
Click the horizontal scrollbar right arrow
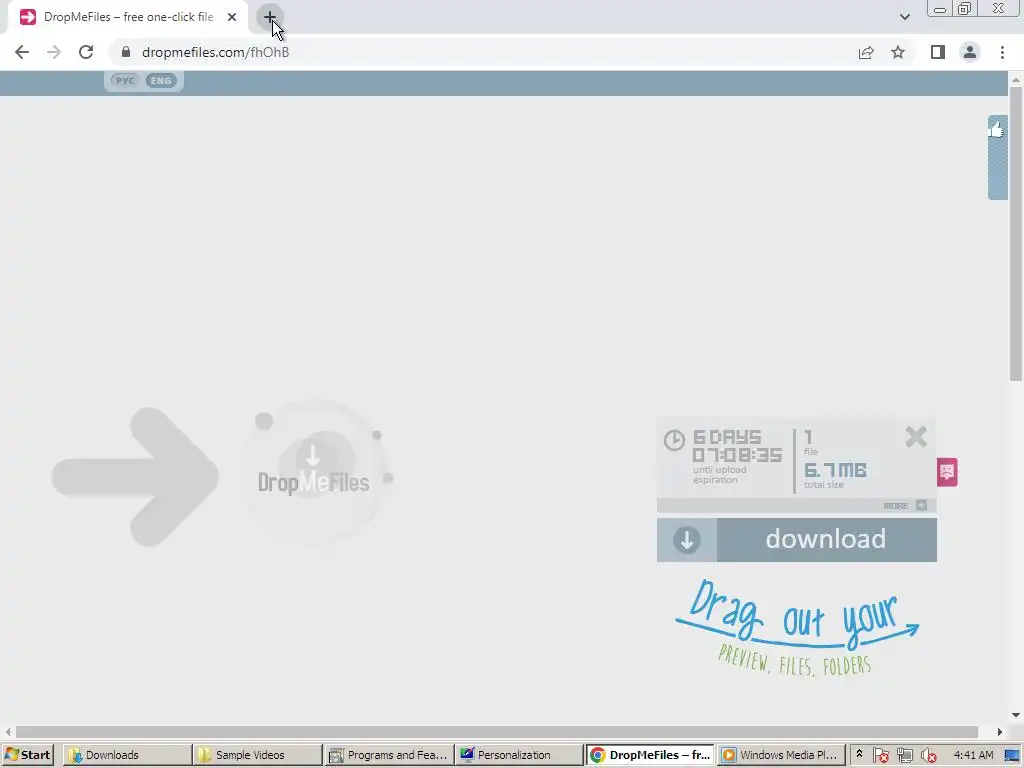point(1000,731)
